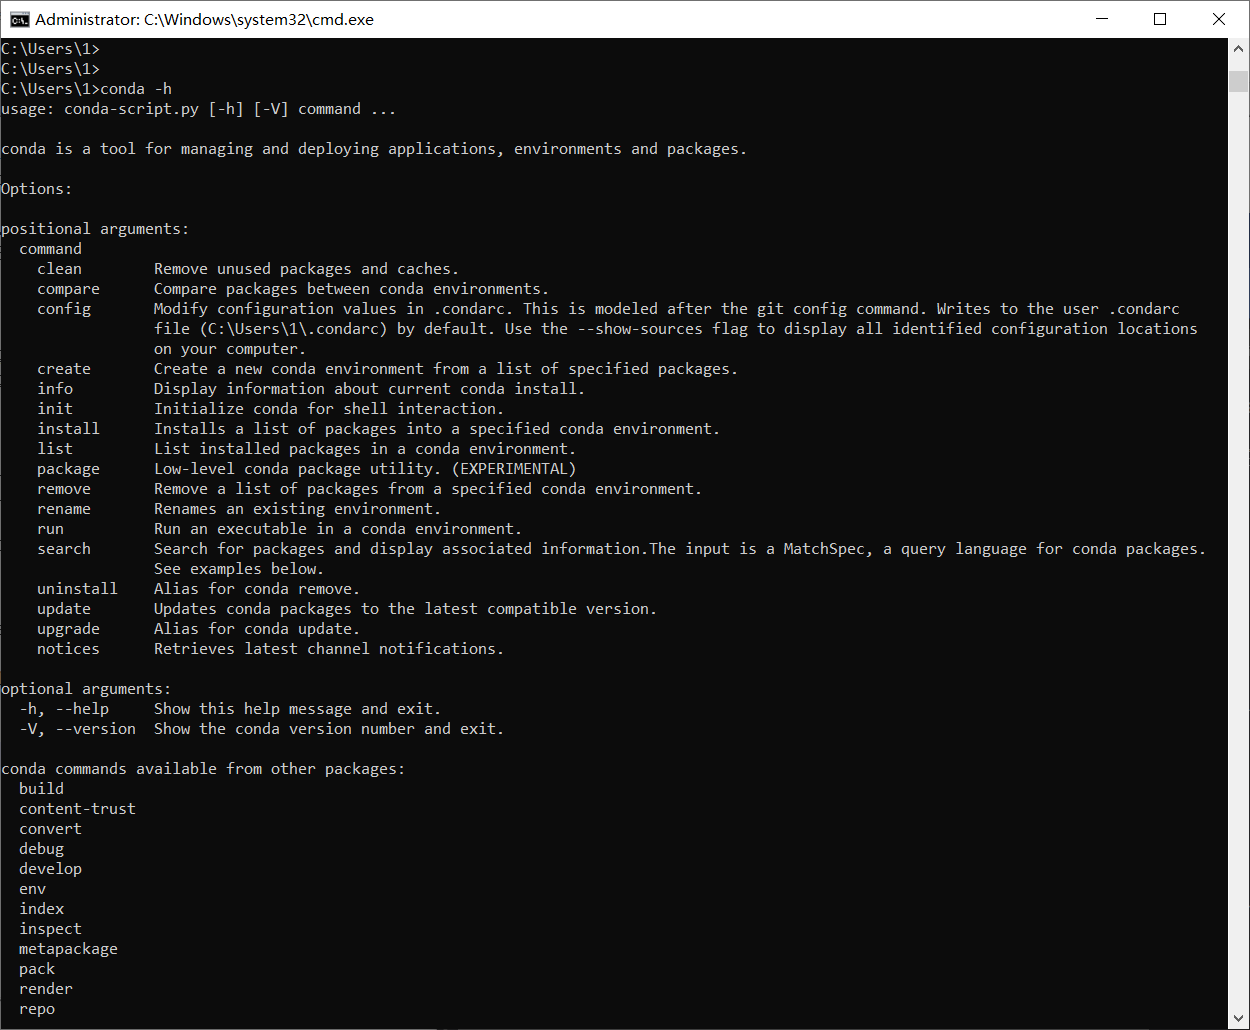Viewport: 1250px width, 1030px height.
Task: Click the 'run' command name
Action: (x=51, y=529)
